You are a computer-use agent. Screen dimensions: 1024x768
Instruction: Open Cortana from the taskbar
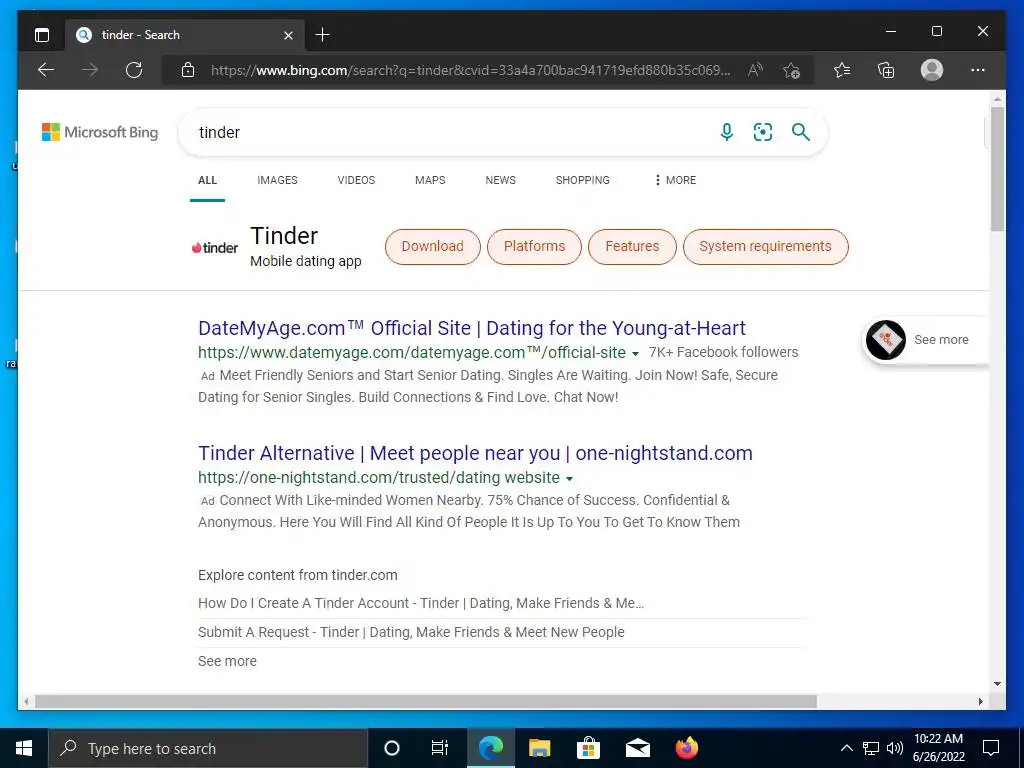(x=391, y=748)
